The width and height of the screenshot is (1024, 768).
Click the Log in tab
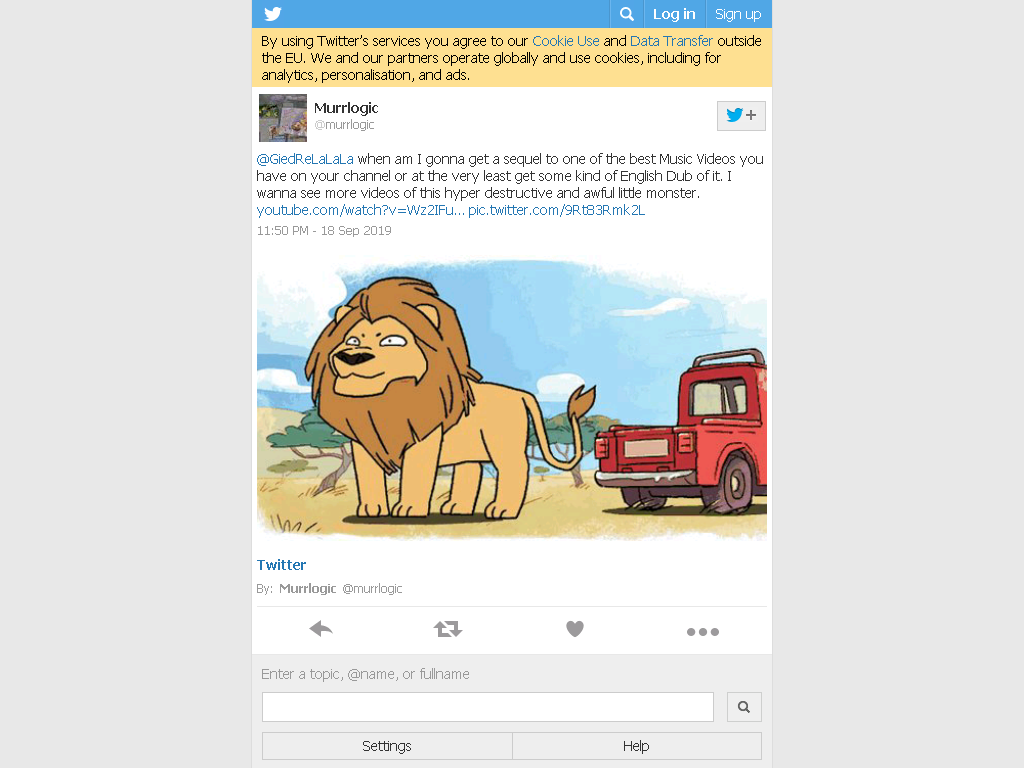pyautogui.click(x=674, y=14)
